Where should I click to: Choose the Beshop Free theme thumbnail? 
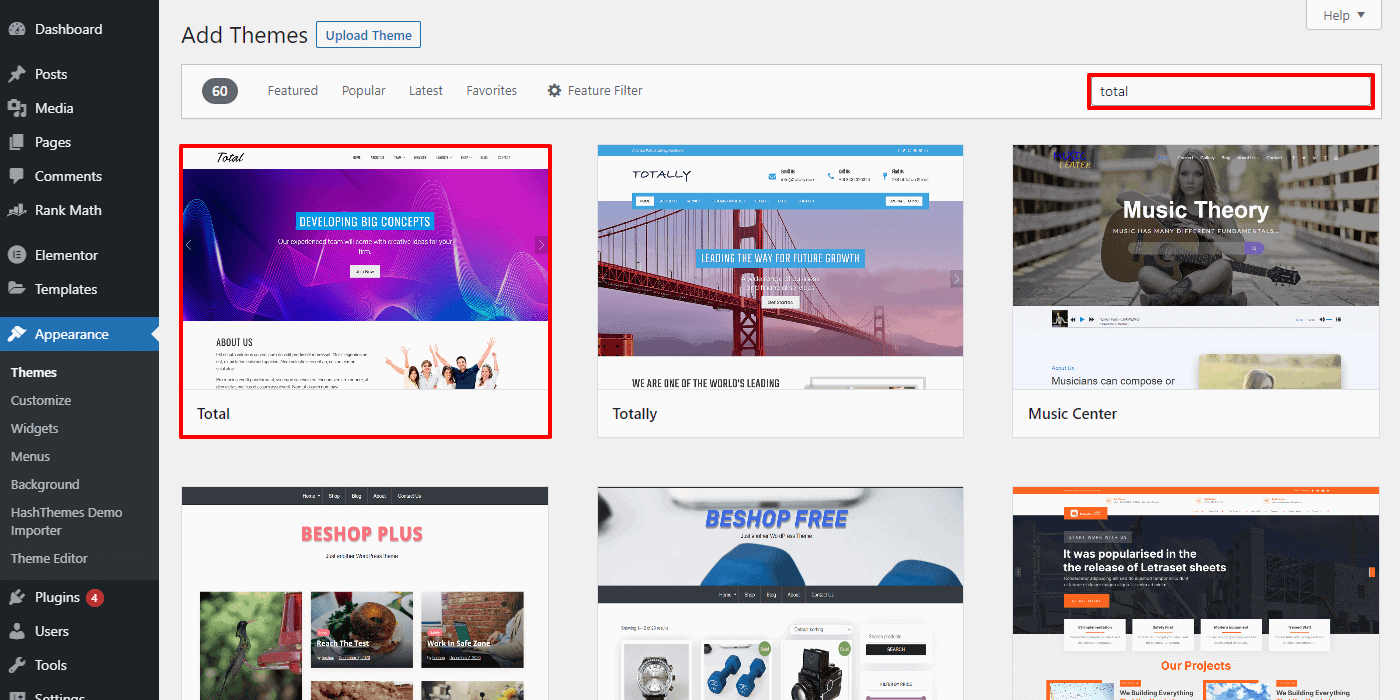[780, 593]
